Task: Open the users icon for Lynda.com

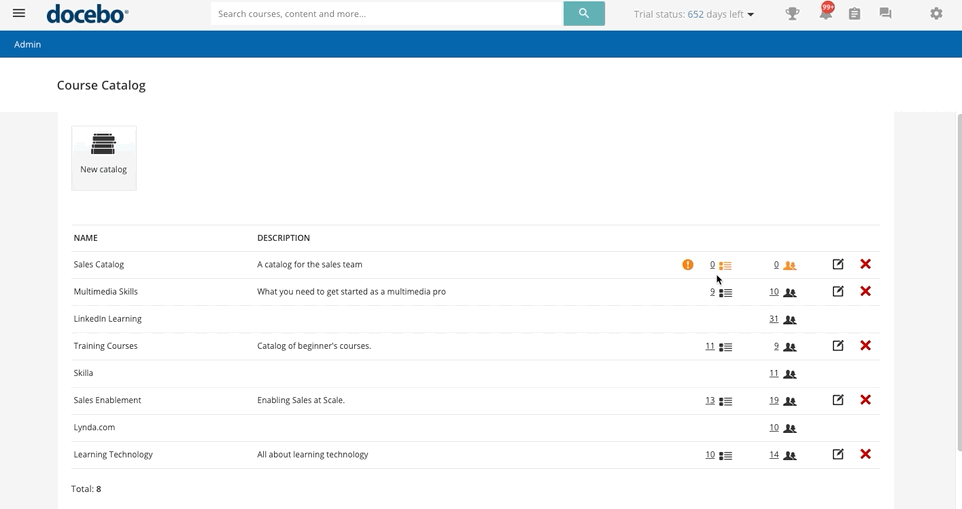Action: pyautogui.click(x=790, y=428)
